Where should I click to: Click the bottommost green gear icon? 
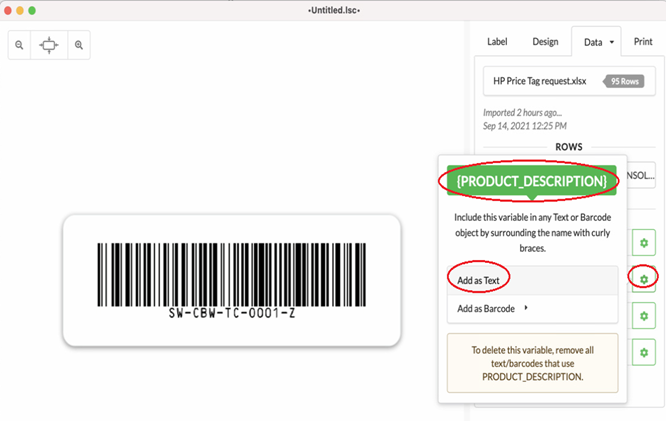point(644,352)
